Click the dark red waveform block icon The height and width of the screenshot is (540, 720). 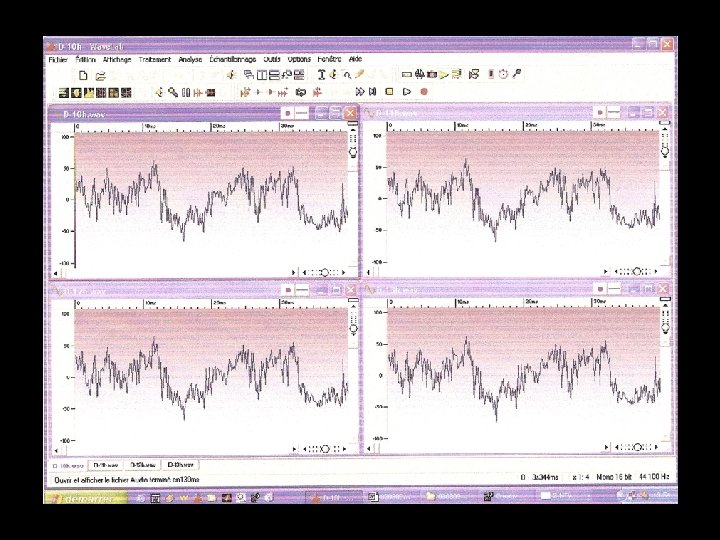point(211,93)
